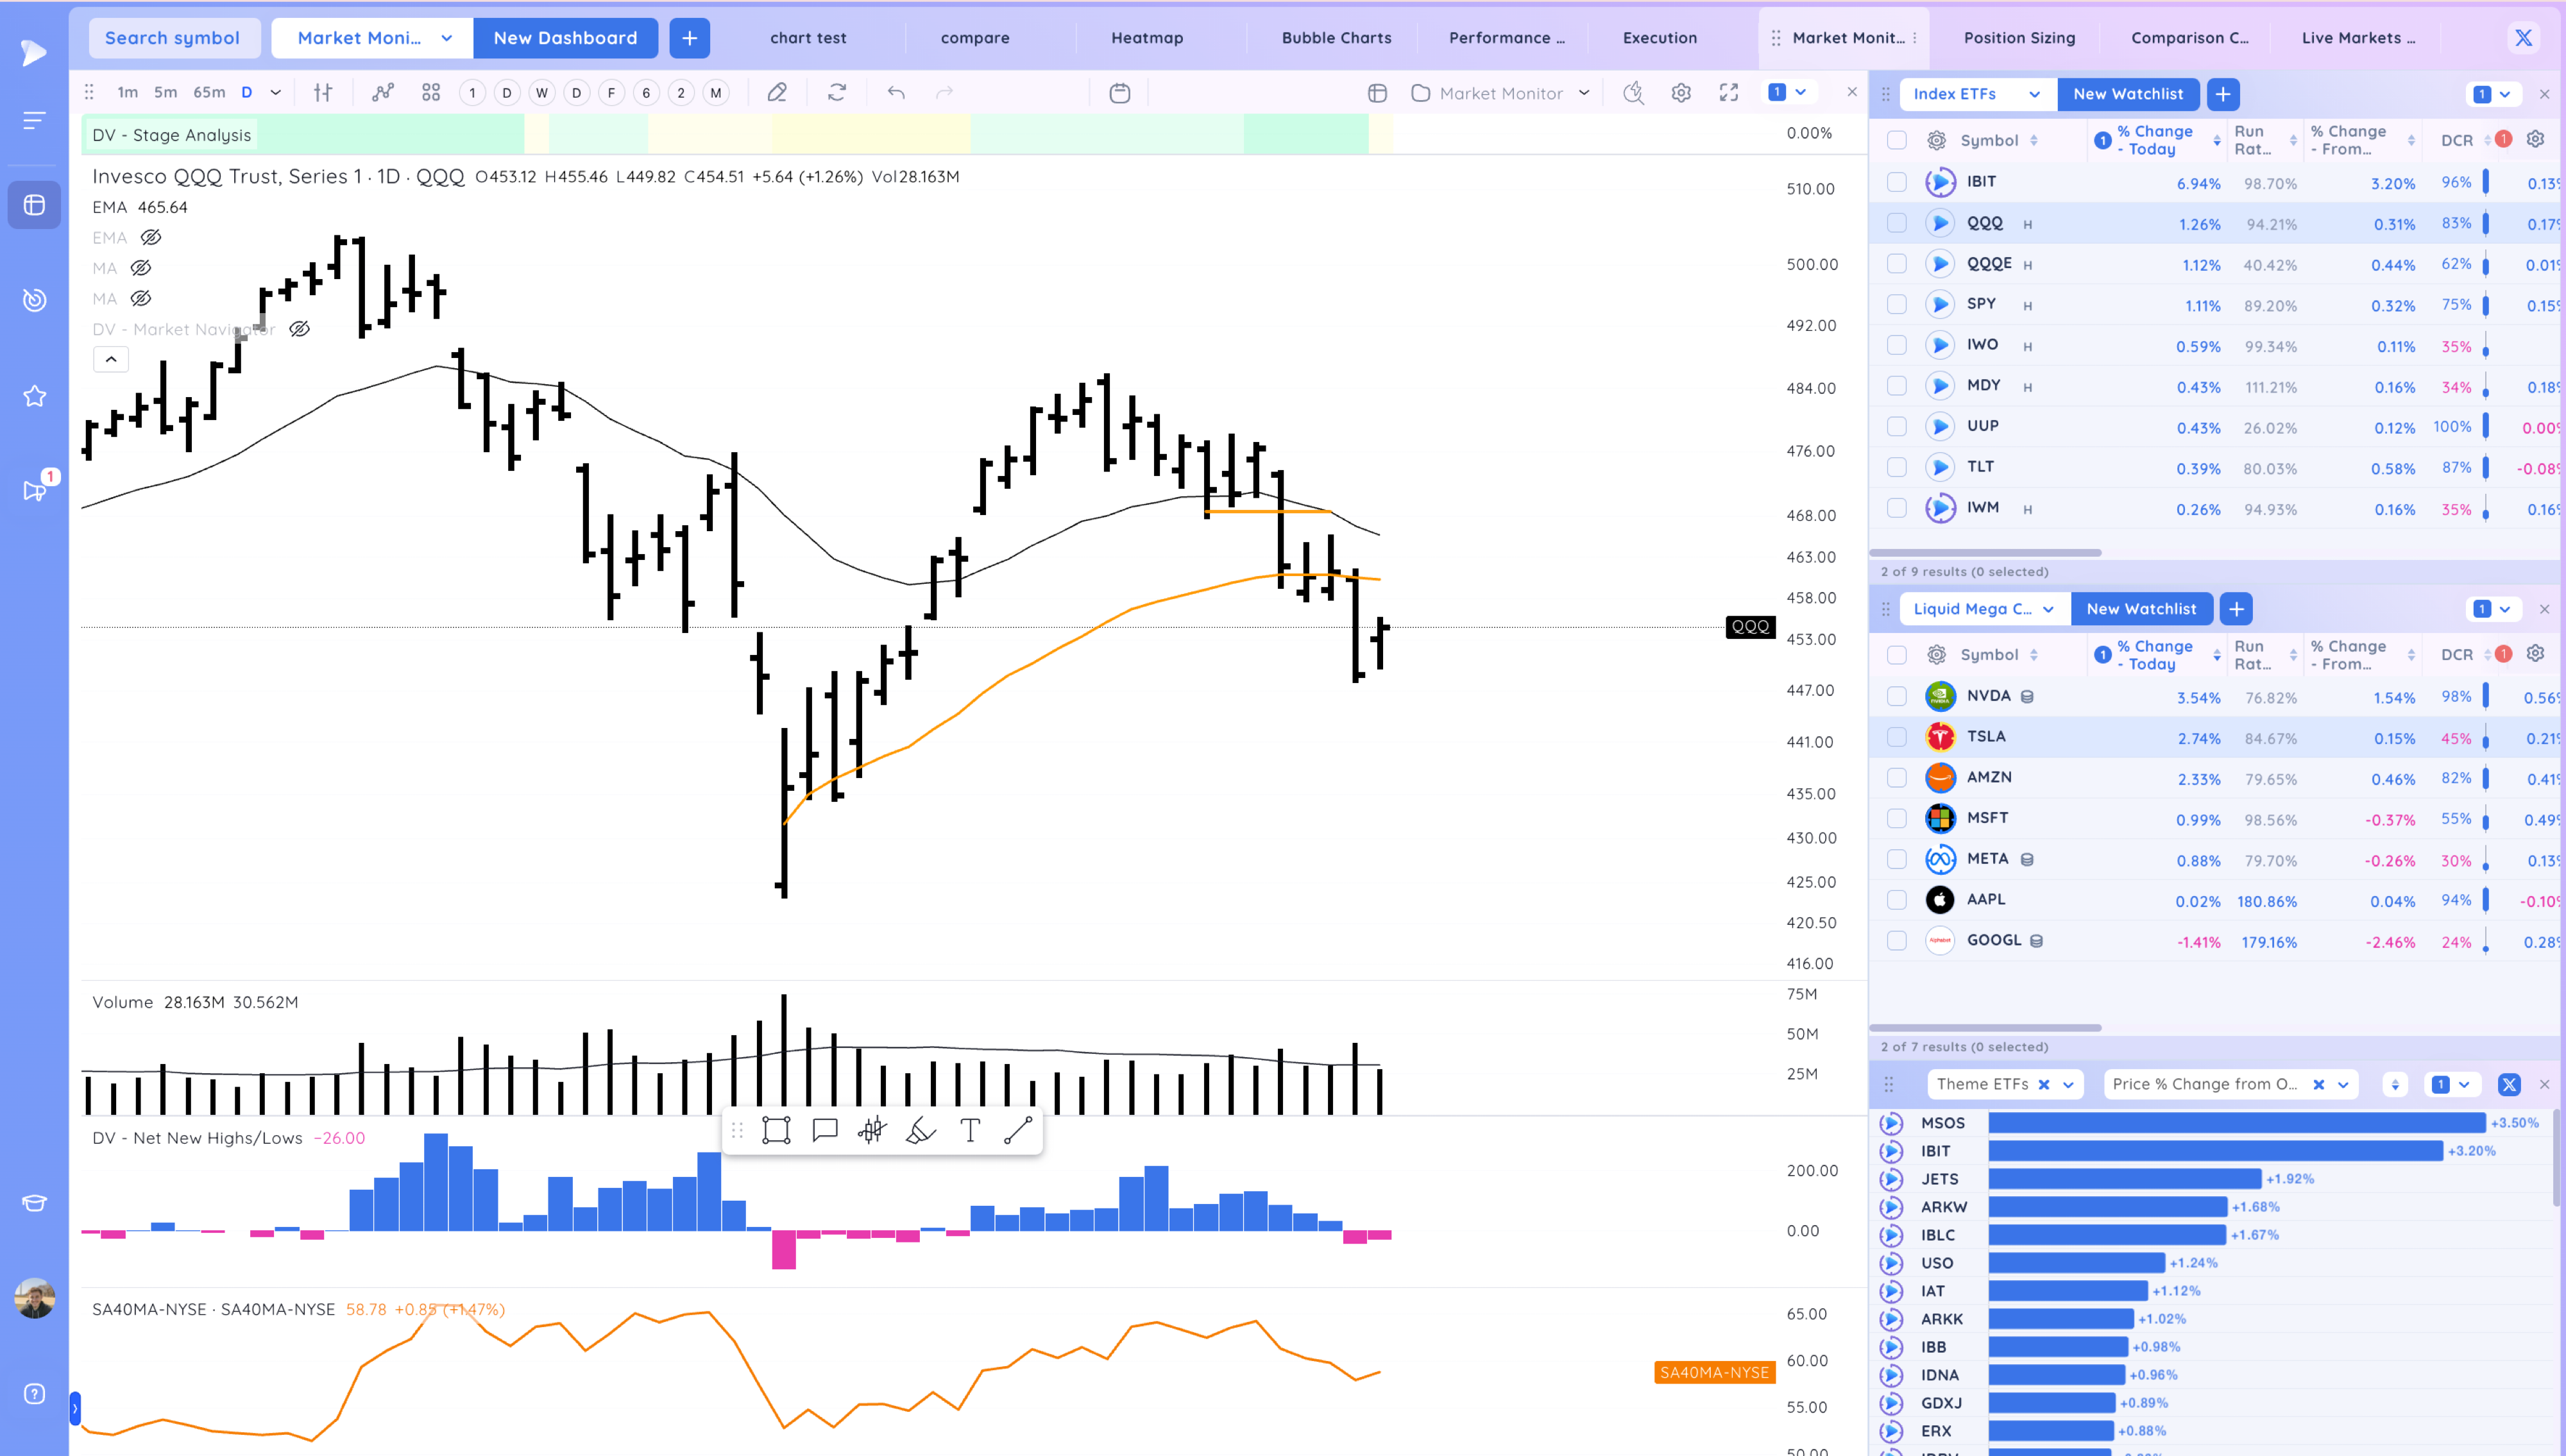
Task: Select the trend line drawing tool
Action: point(1017,1131)
